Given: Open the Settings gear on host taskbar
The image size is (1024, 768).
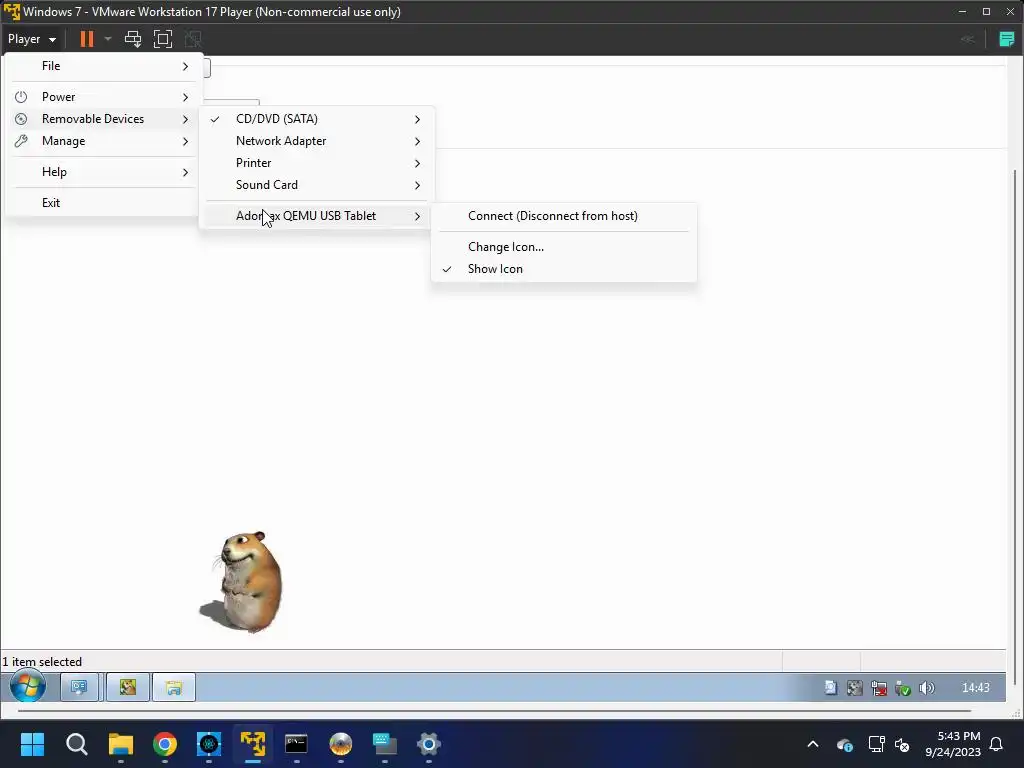Looking at the screenshot, I should point(428,744).
